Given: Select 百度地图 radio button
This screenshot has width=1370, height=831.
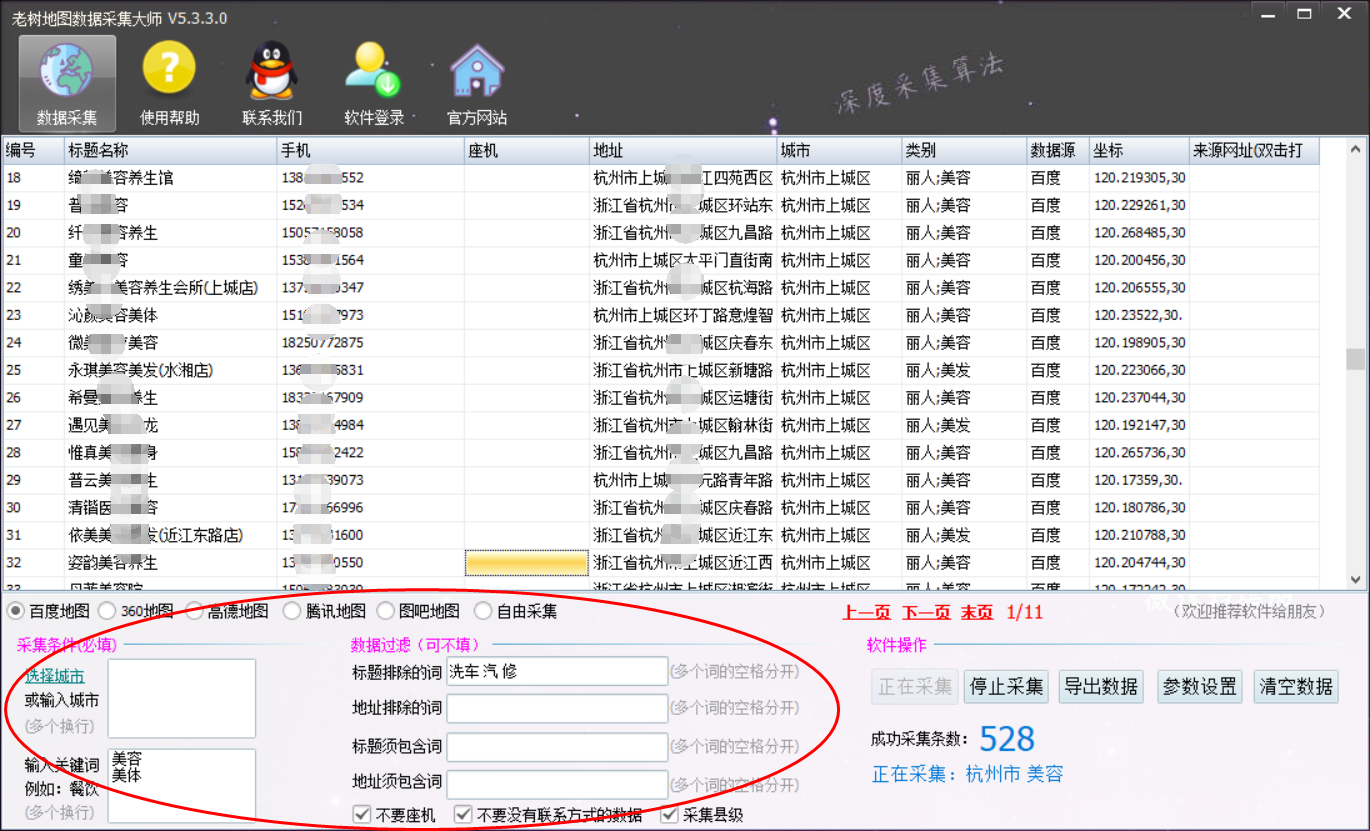Looking at the screenshot, I should click(x=17, y=610).
